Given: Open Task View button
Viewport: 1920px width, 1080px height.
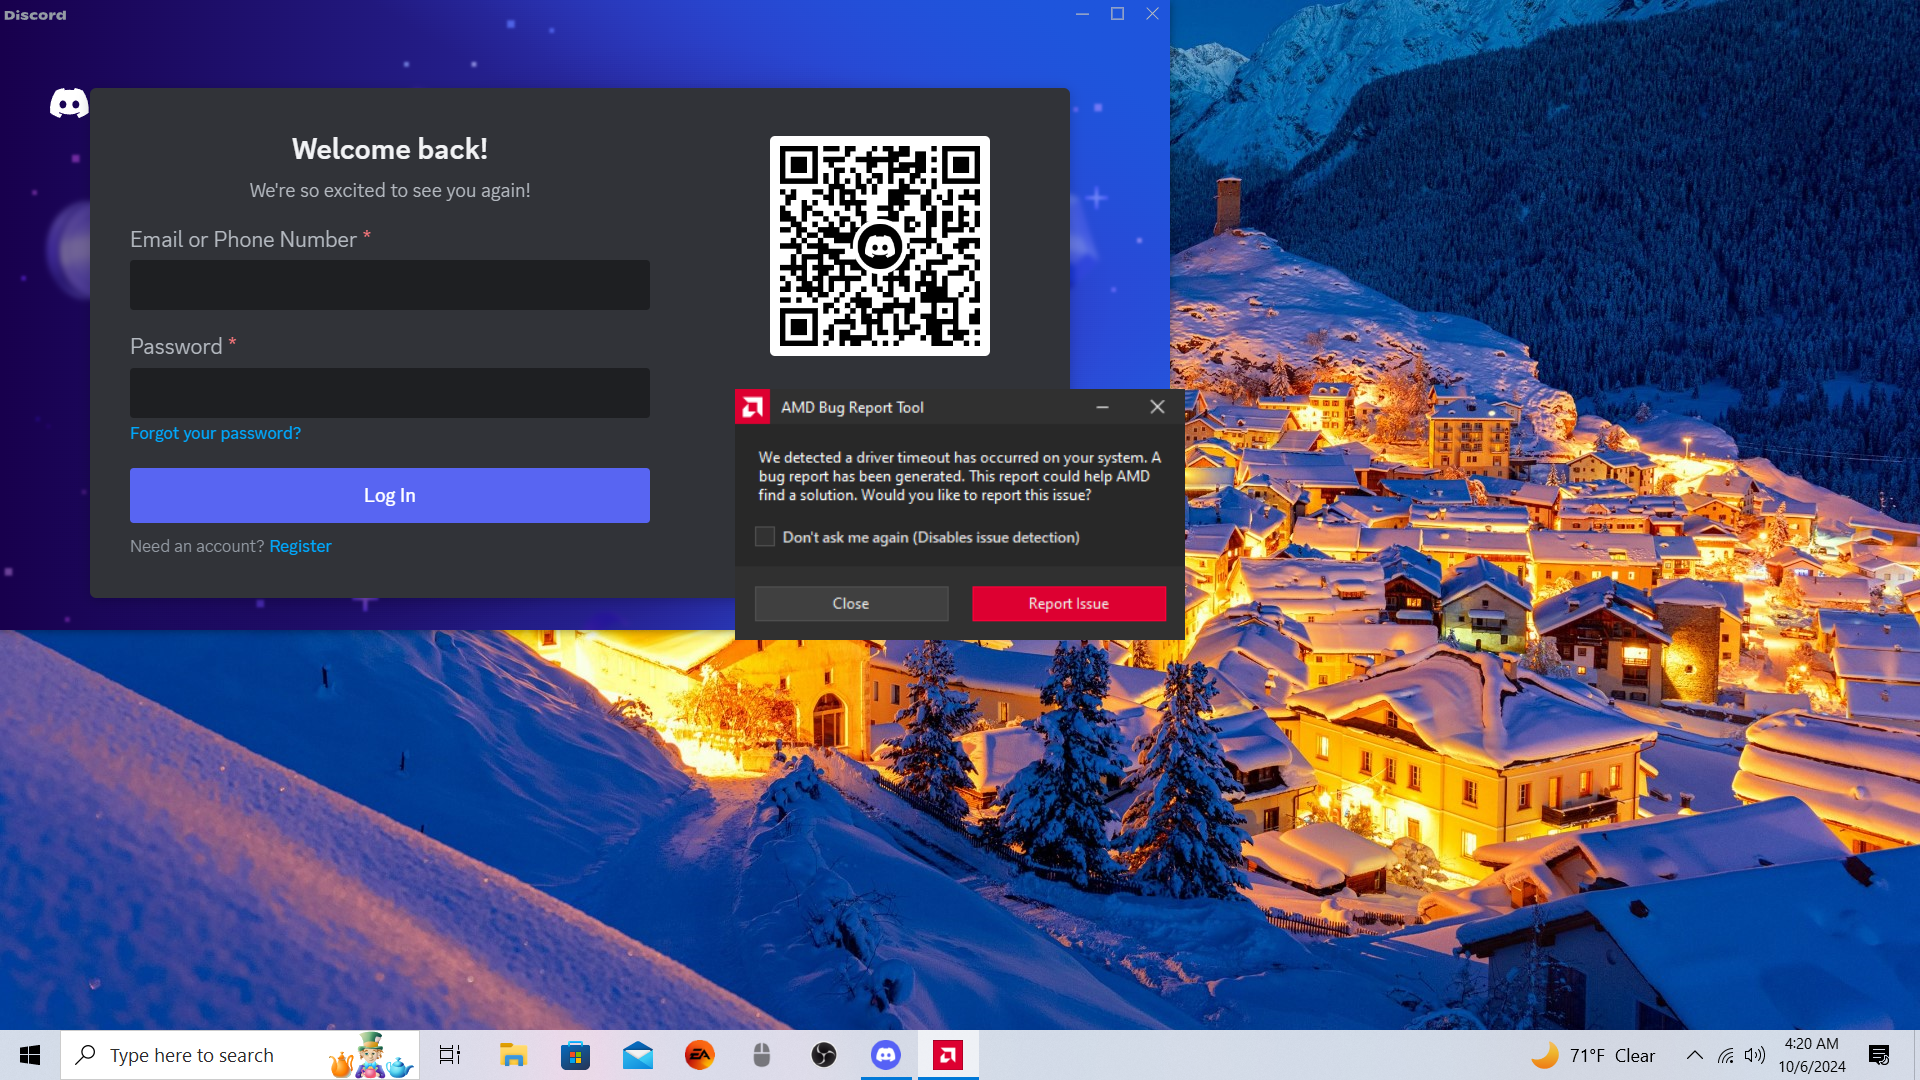Looking at the screenshot, I should tap(450, 1055).
